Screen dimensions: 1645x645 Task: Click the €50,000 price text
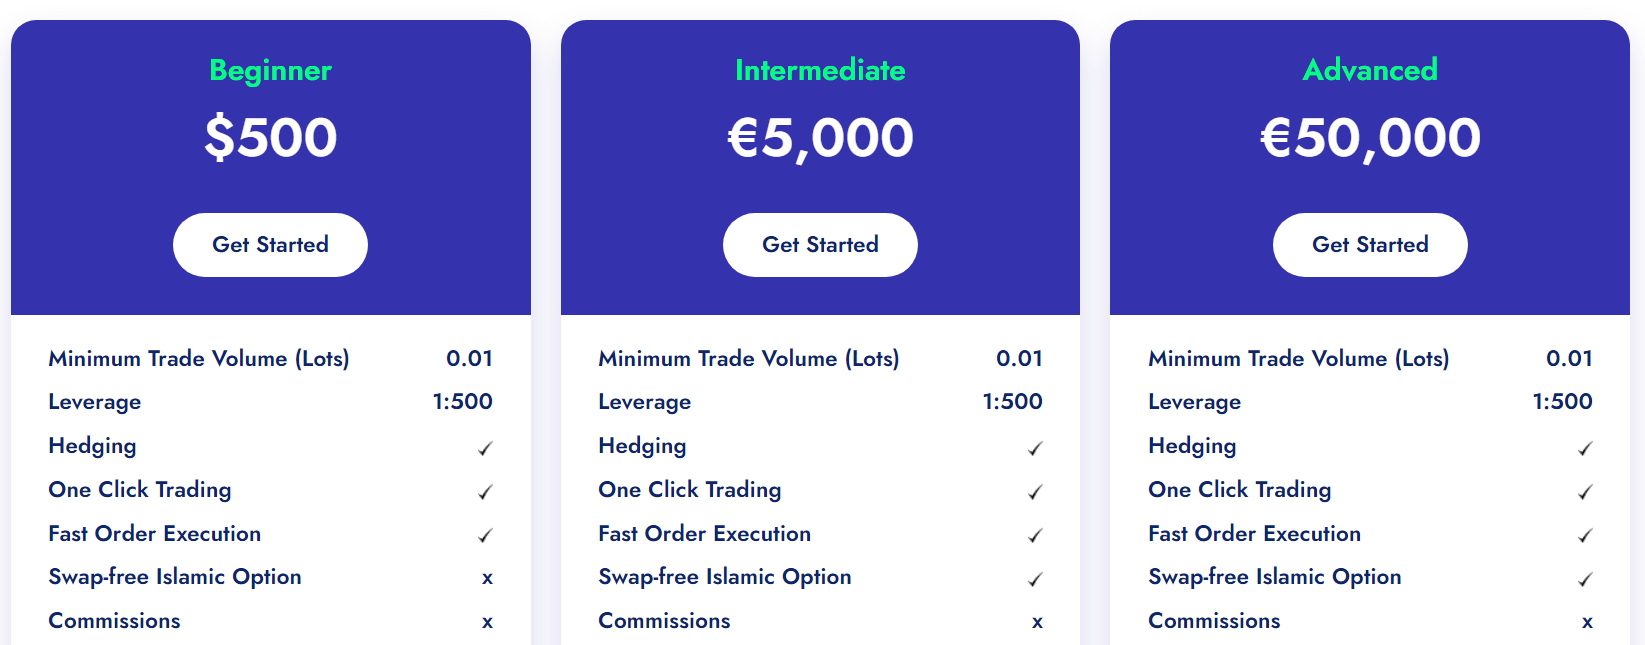point(1370,137)
